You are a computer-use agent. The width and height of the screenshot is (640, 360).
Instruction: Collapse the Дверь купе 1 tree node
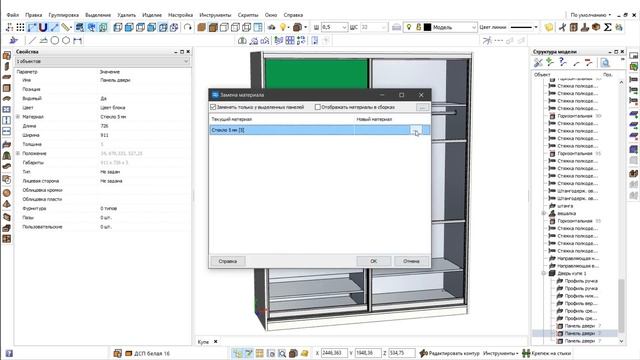(x=544, y=273)
